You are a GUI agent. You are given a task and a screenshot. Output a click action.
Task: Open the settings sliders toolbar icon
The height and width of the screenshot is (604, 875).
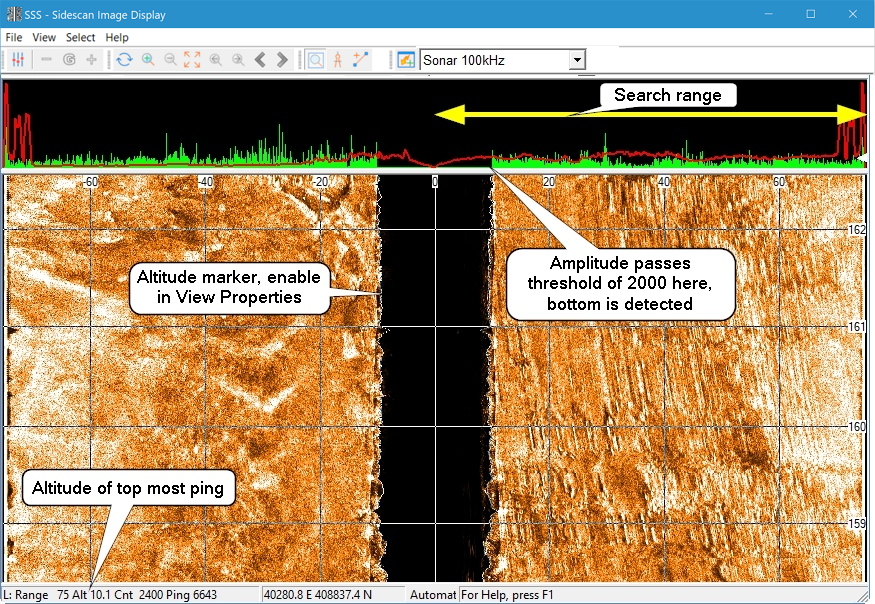click(18, 60)
